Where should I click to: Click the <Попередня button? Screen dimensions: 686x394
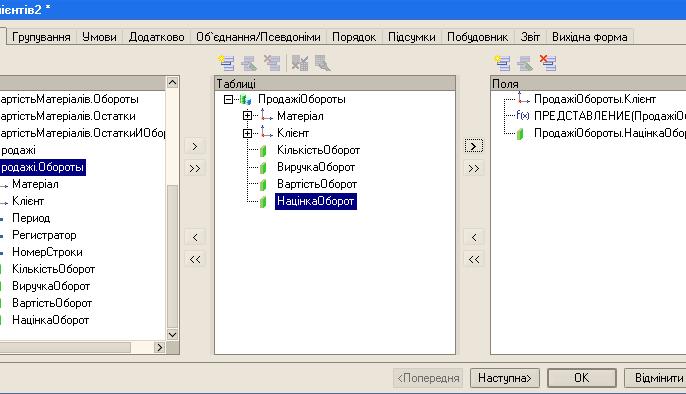click(428, 378)
